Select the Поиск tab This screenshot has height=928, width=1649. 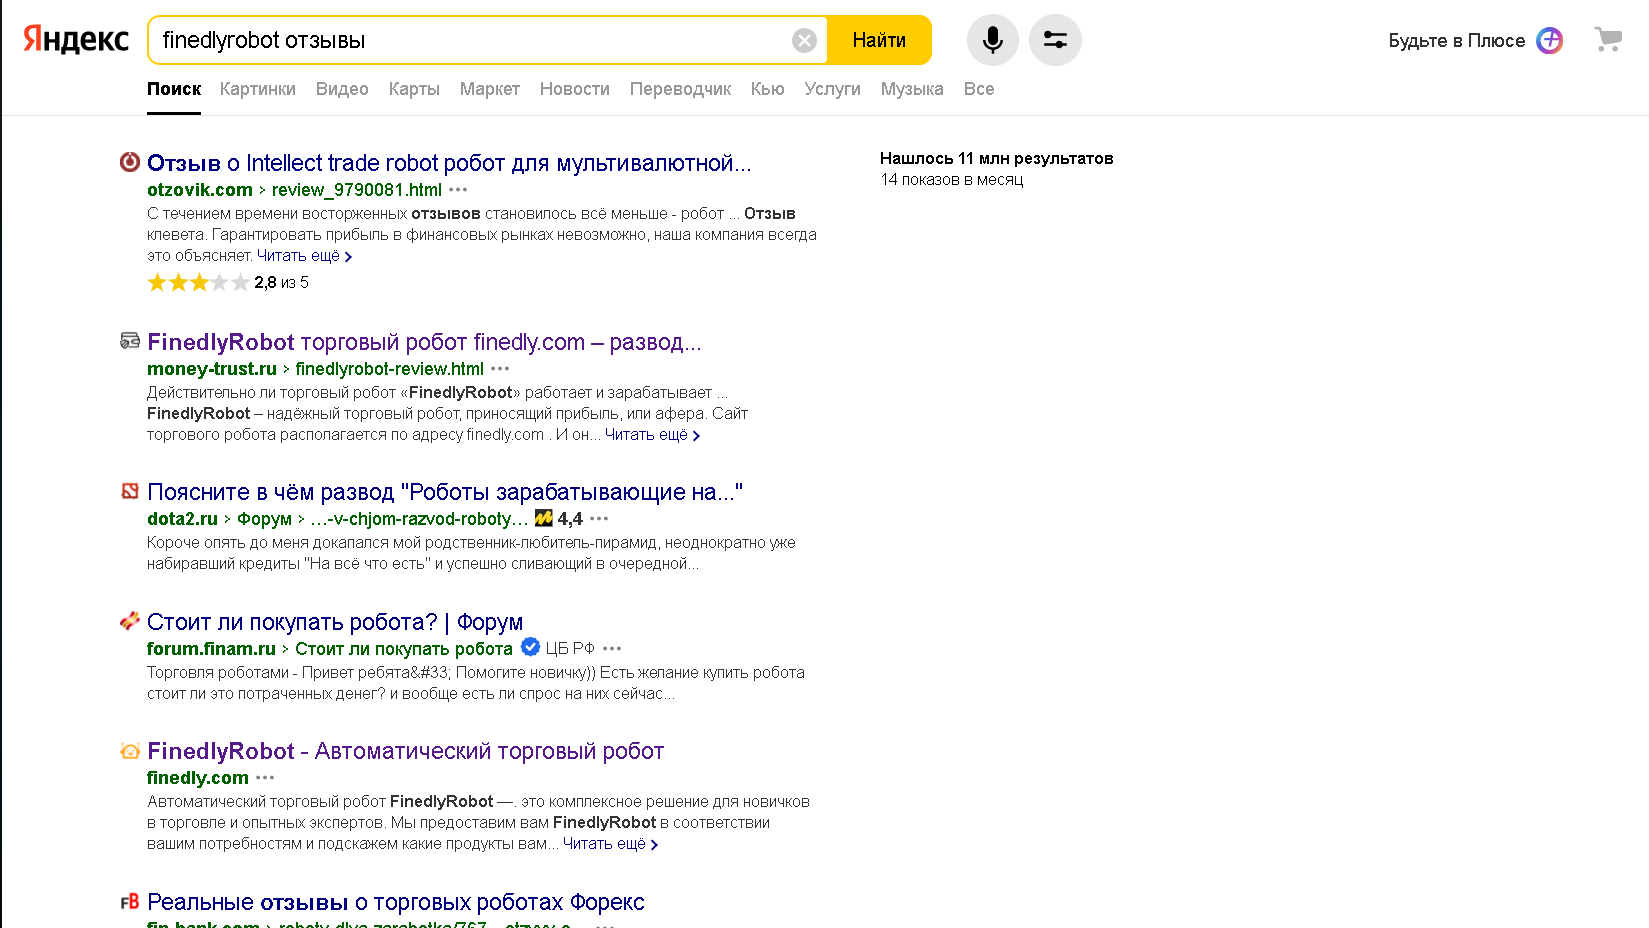(174, 89)
